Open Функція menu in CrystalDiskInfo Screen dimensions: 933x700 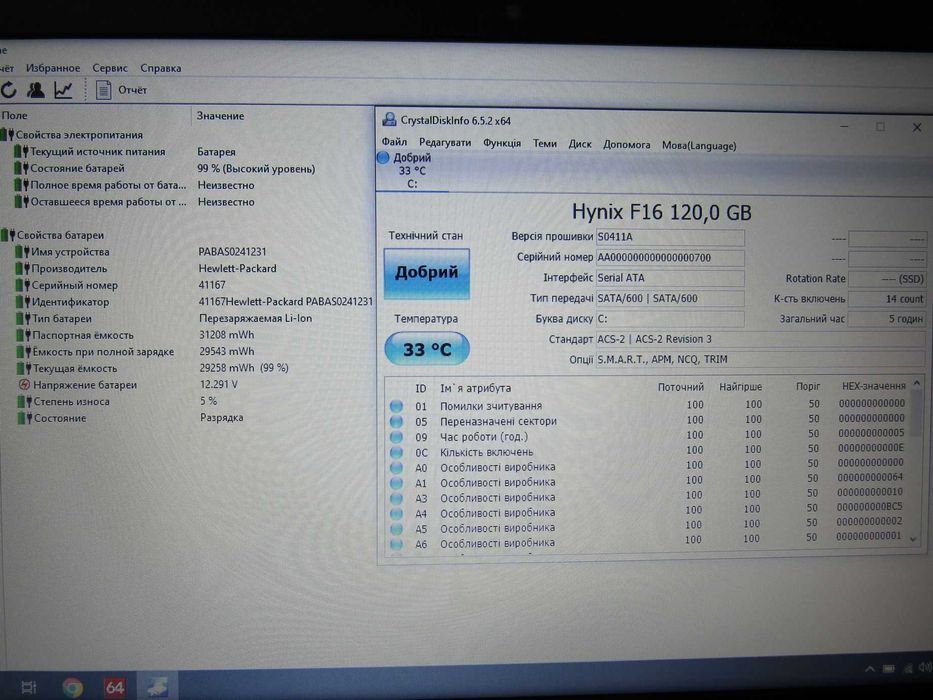pos(502,143)
